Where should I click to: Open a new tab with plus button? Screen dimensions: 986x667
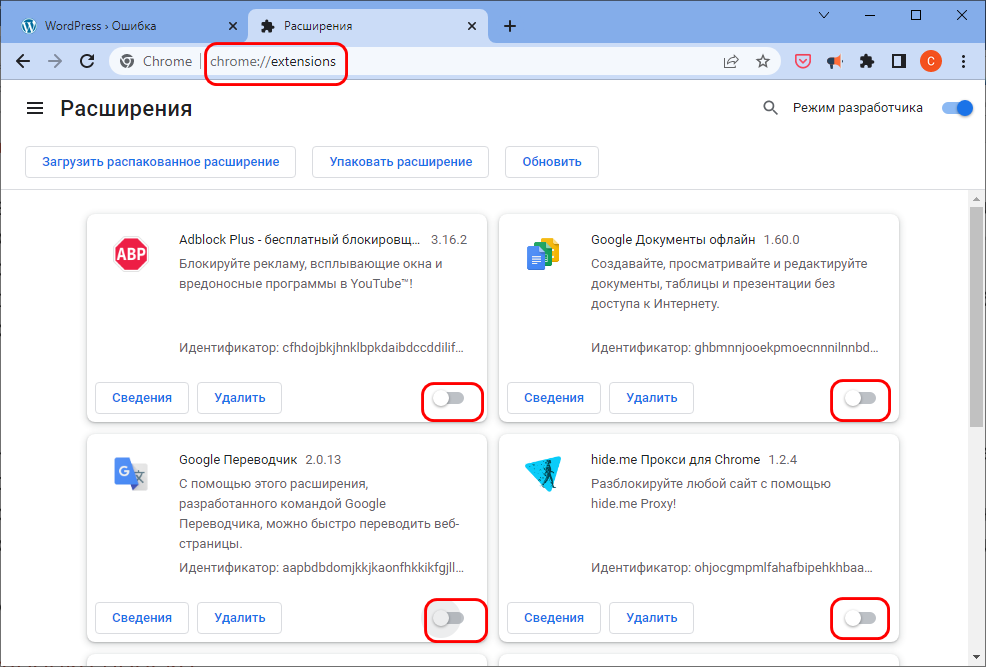(x=510, y=26)
